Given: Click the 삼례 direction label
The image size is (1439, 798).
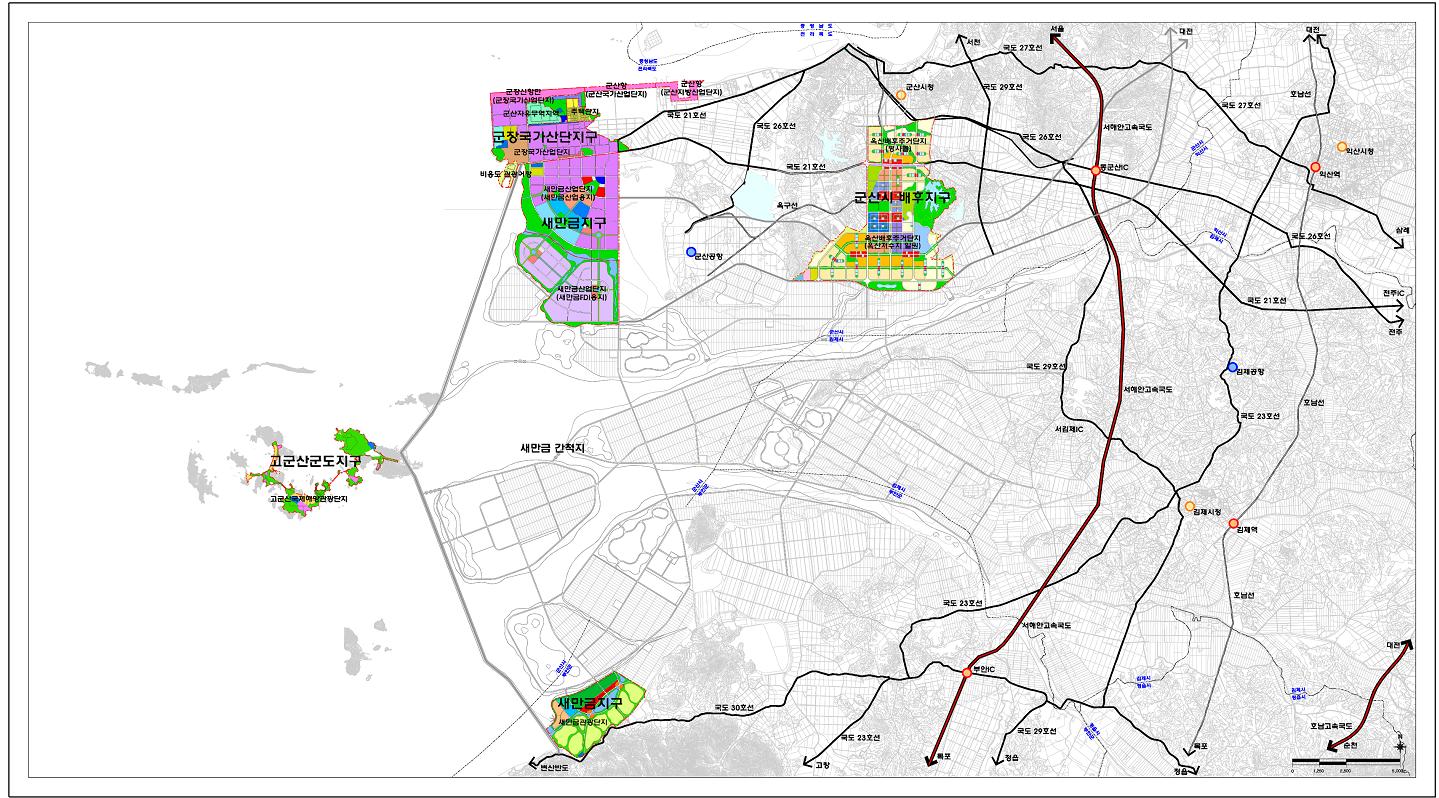Looking at the screenshot, I should tap(1401, 230).
